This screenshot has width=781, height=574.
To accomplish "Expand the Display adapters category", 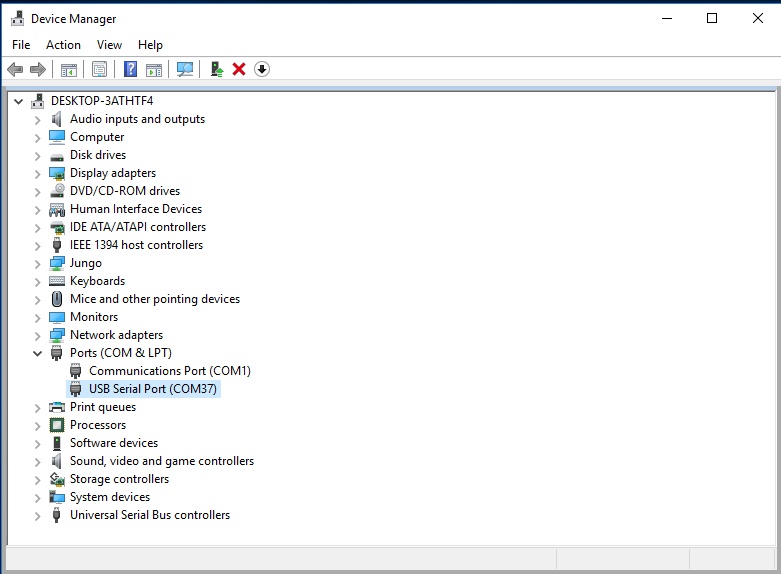I will [x=38, y=173].
